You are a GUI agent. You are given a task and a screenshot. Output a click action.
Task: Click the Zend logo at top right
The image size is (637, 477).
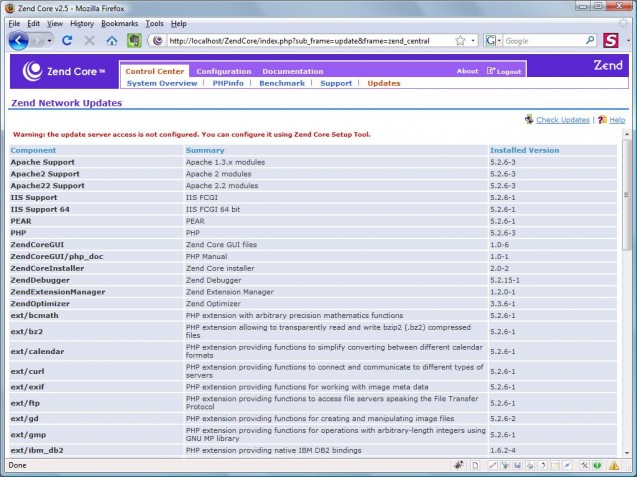[x=608, y=65]
